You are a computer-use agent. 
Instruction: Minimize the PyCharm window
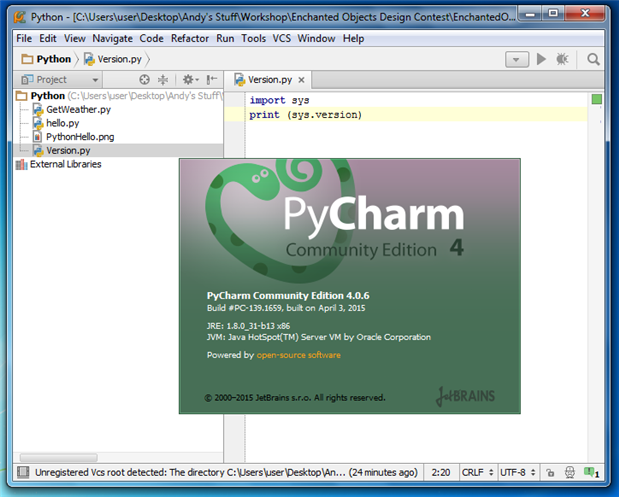point(530,14)
